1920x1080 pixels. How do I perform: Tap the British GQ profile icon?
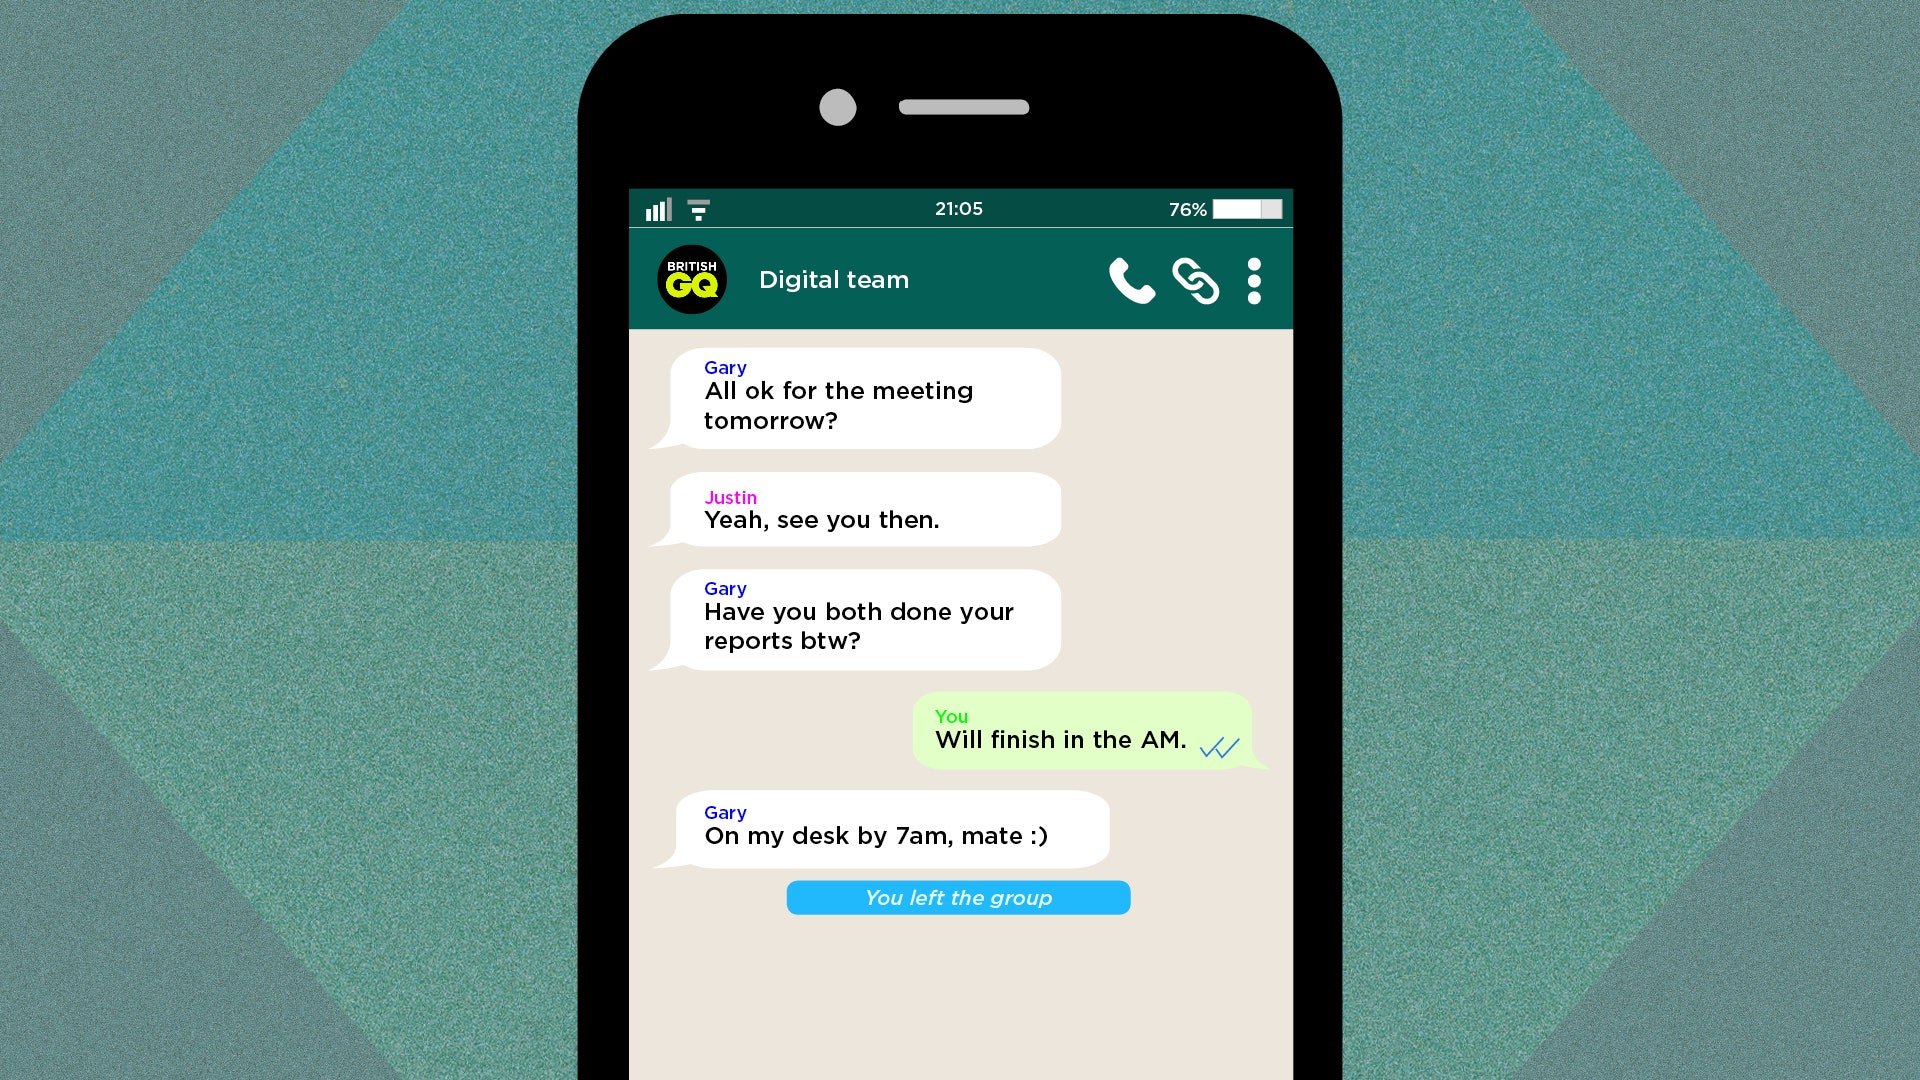[692, 278]
